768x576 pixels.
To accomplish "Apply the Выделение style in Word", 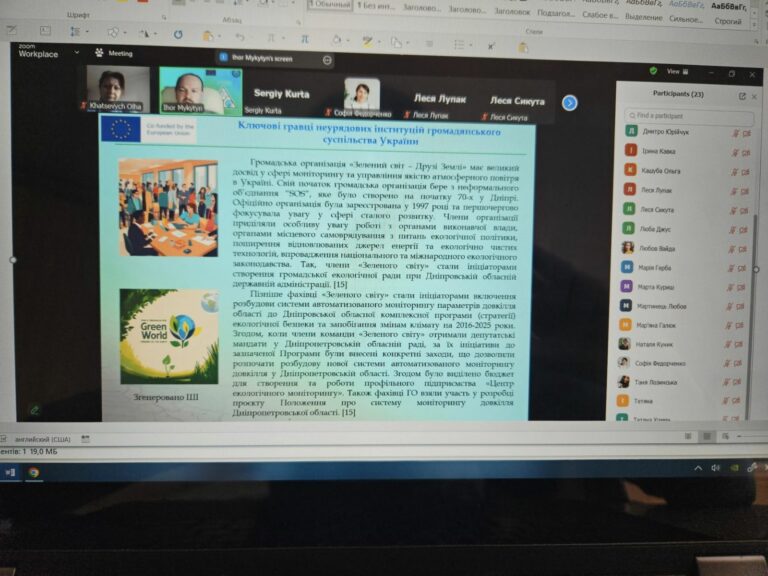I will [x=644, y=17].
